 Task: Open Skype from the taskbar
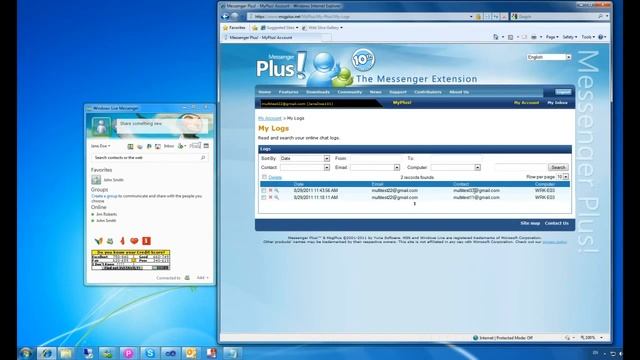[x=150, y=353]
